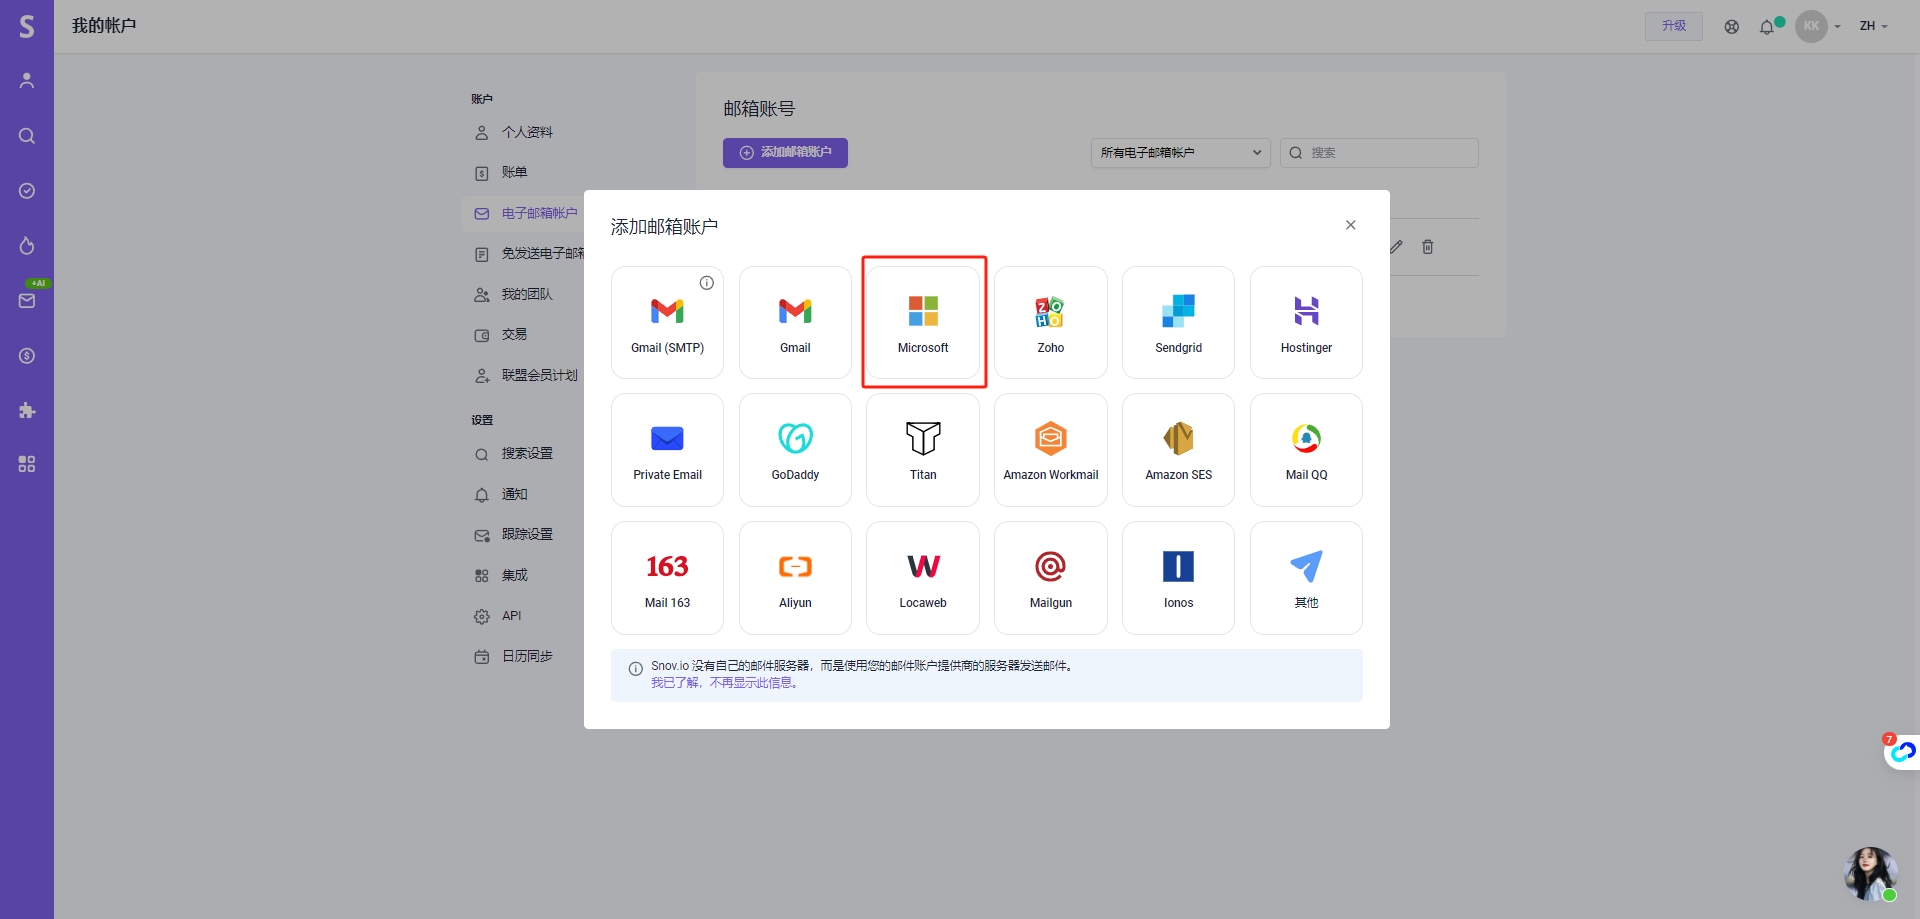Select the Mail 163 provider card
This screenshot has width=1920, height=919.
click(667, 578)
